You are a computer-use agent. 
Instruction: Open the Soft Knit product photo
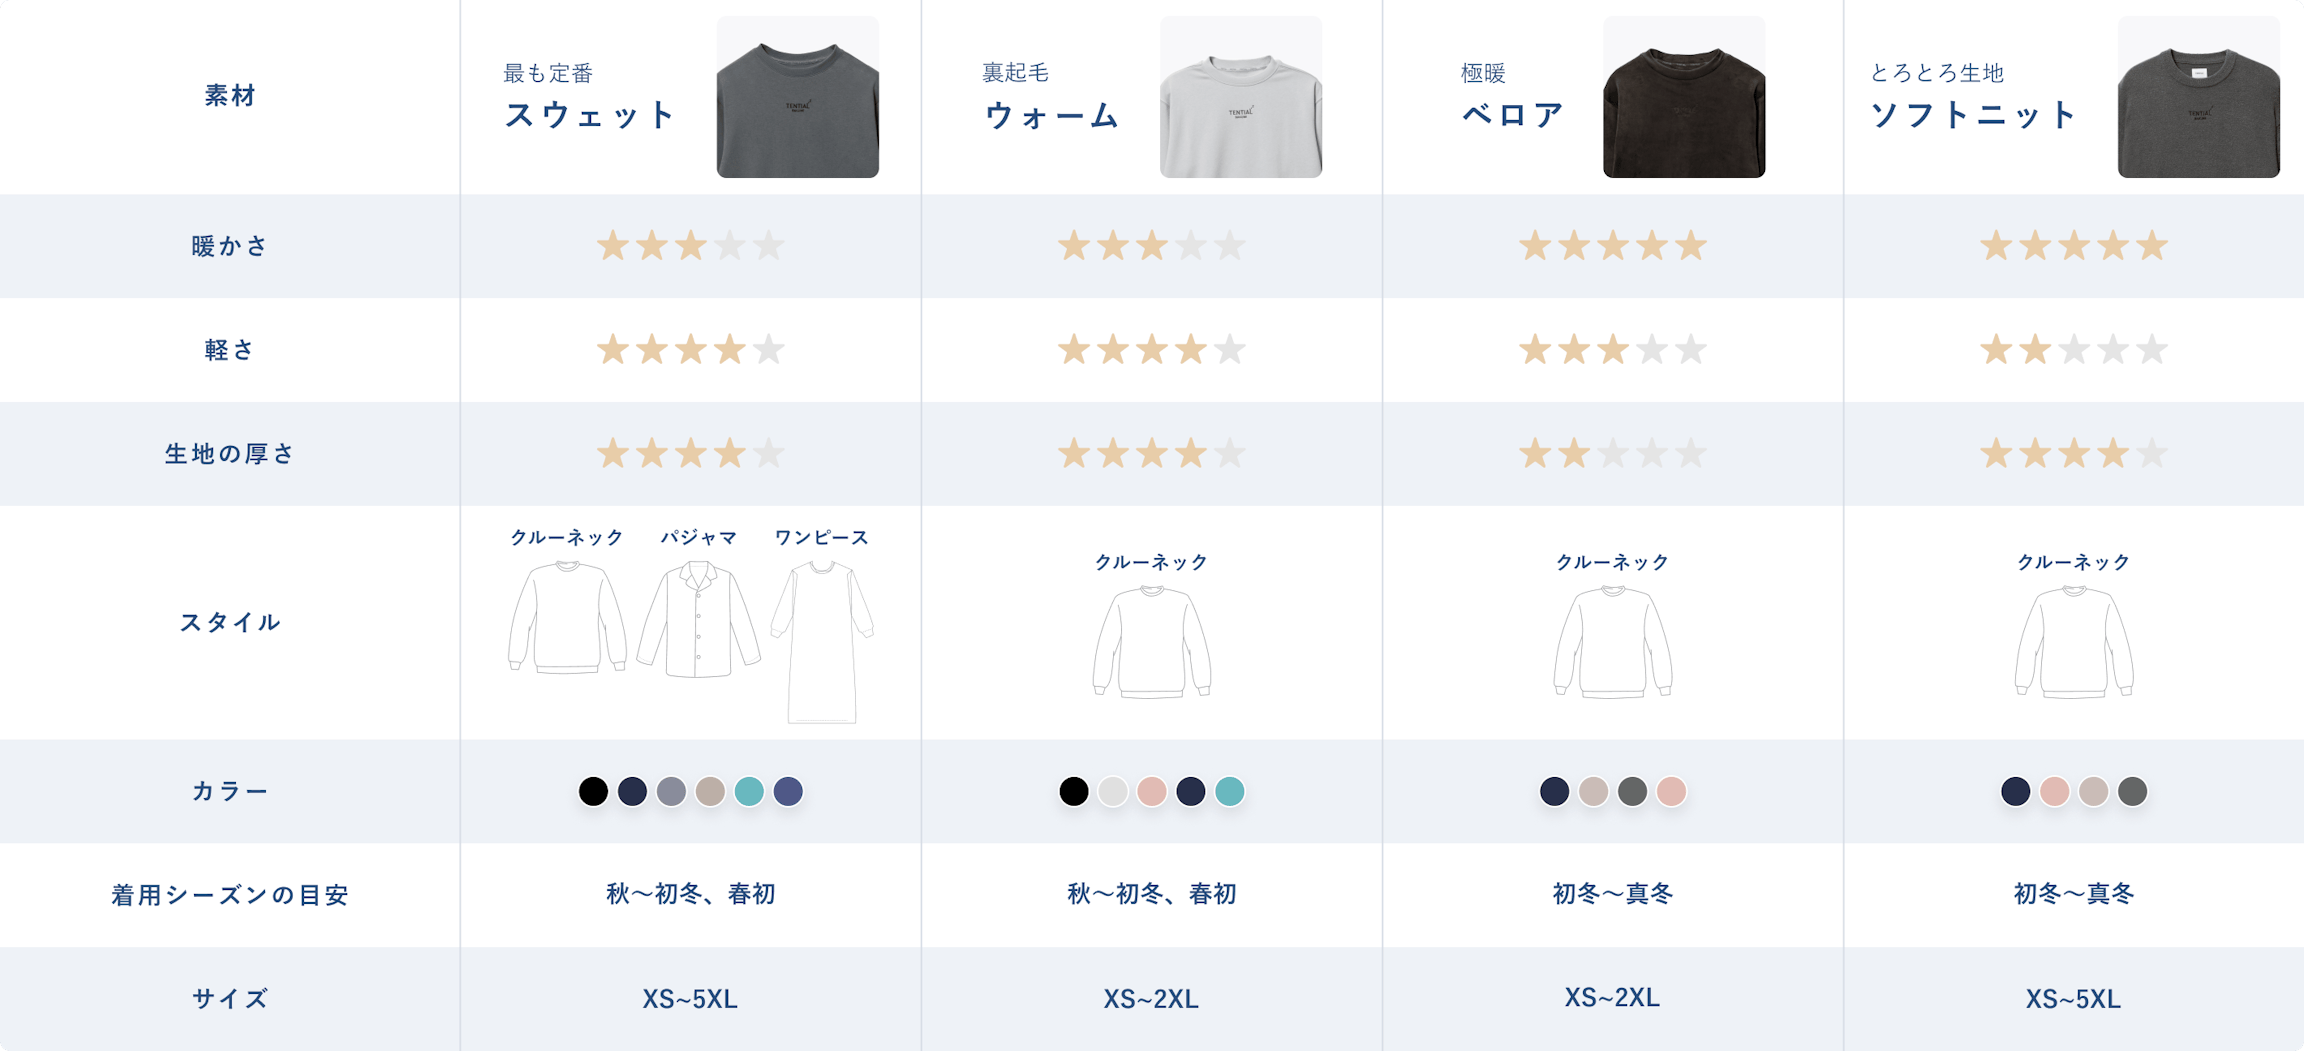click(2198, 97)
